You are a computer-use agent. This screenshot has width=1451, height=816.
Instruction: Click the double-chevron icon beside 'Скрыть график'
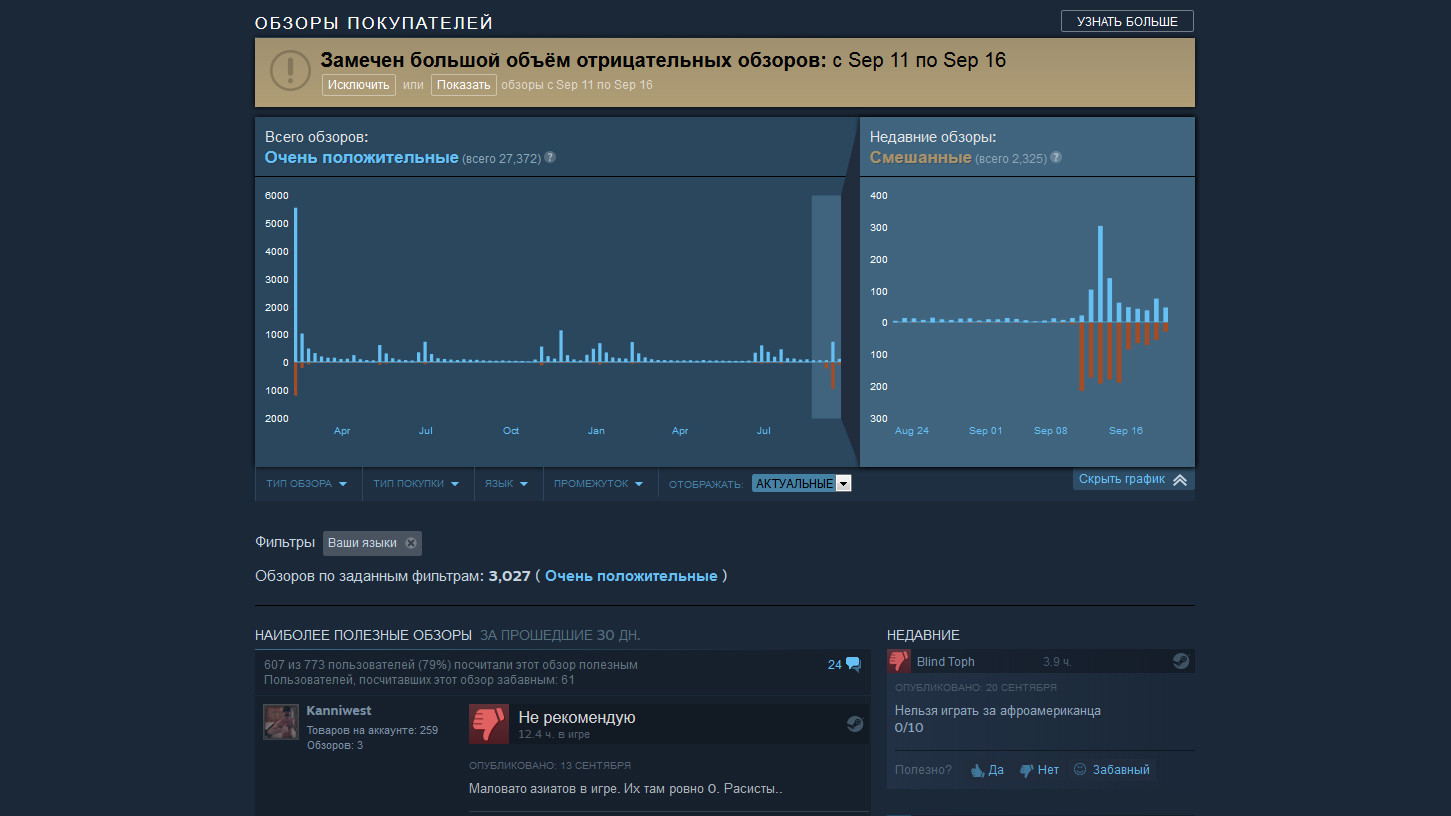click(1180, 480)
